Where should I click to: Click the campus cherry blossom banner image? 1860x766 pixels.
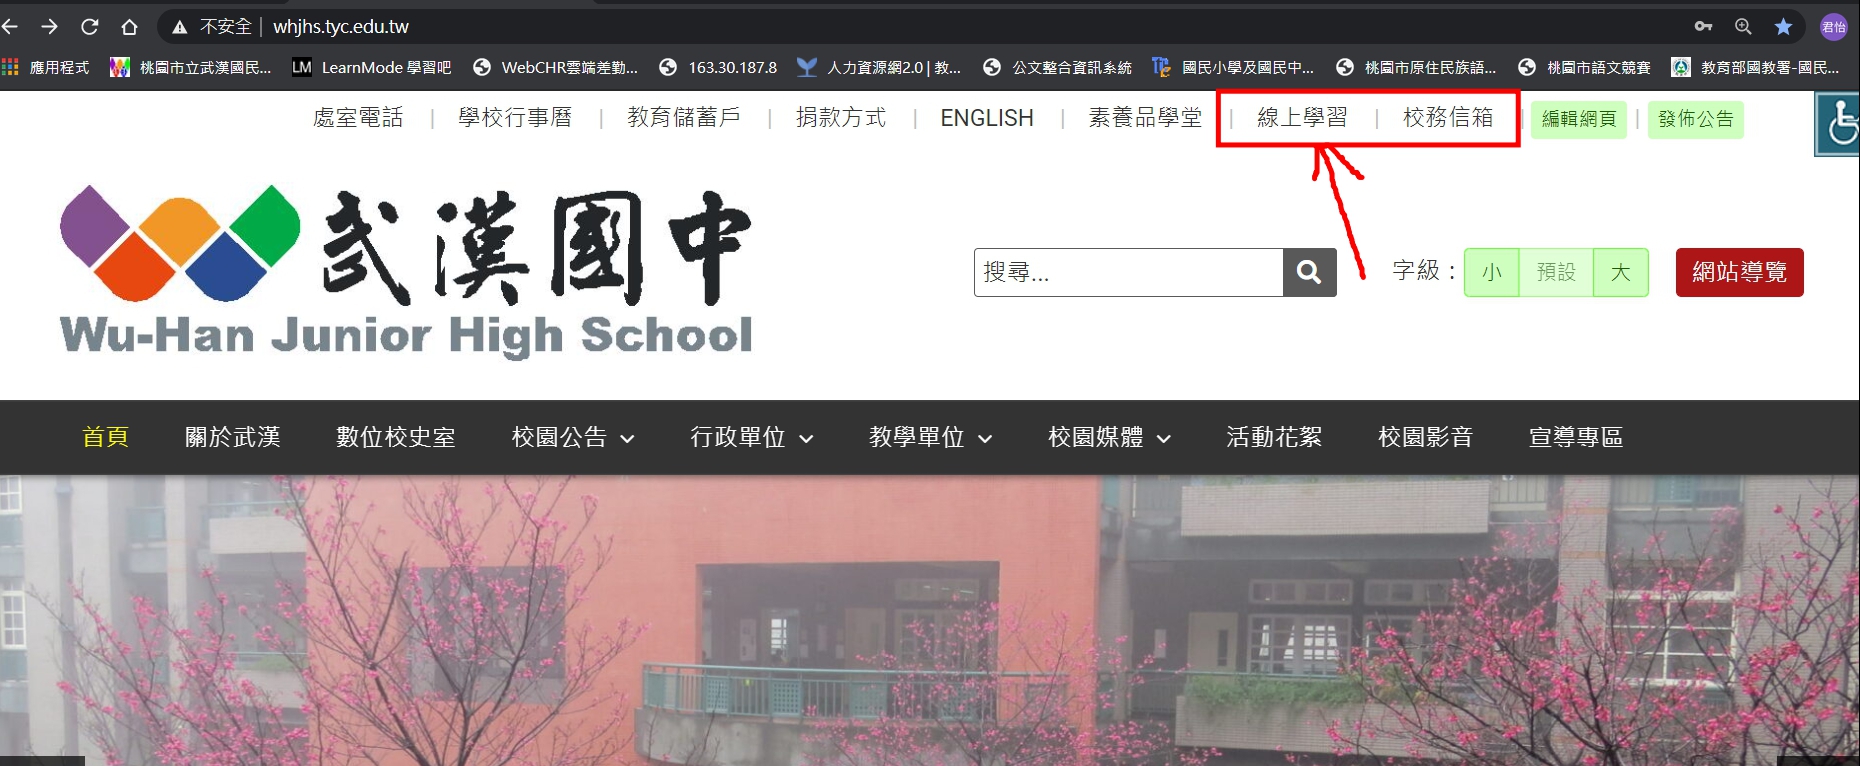[x=930, y=620]
